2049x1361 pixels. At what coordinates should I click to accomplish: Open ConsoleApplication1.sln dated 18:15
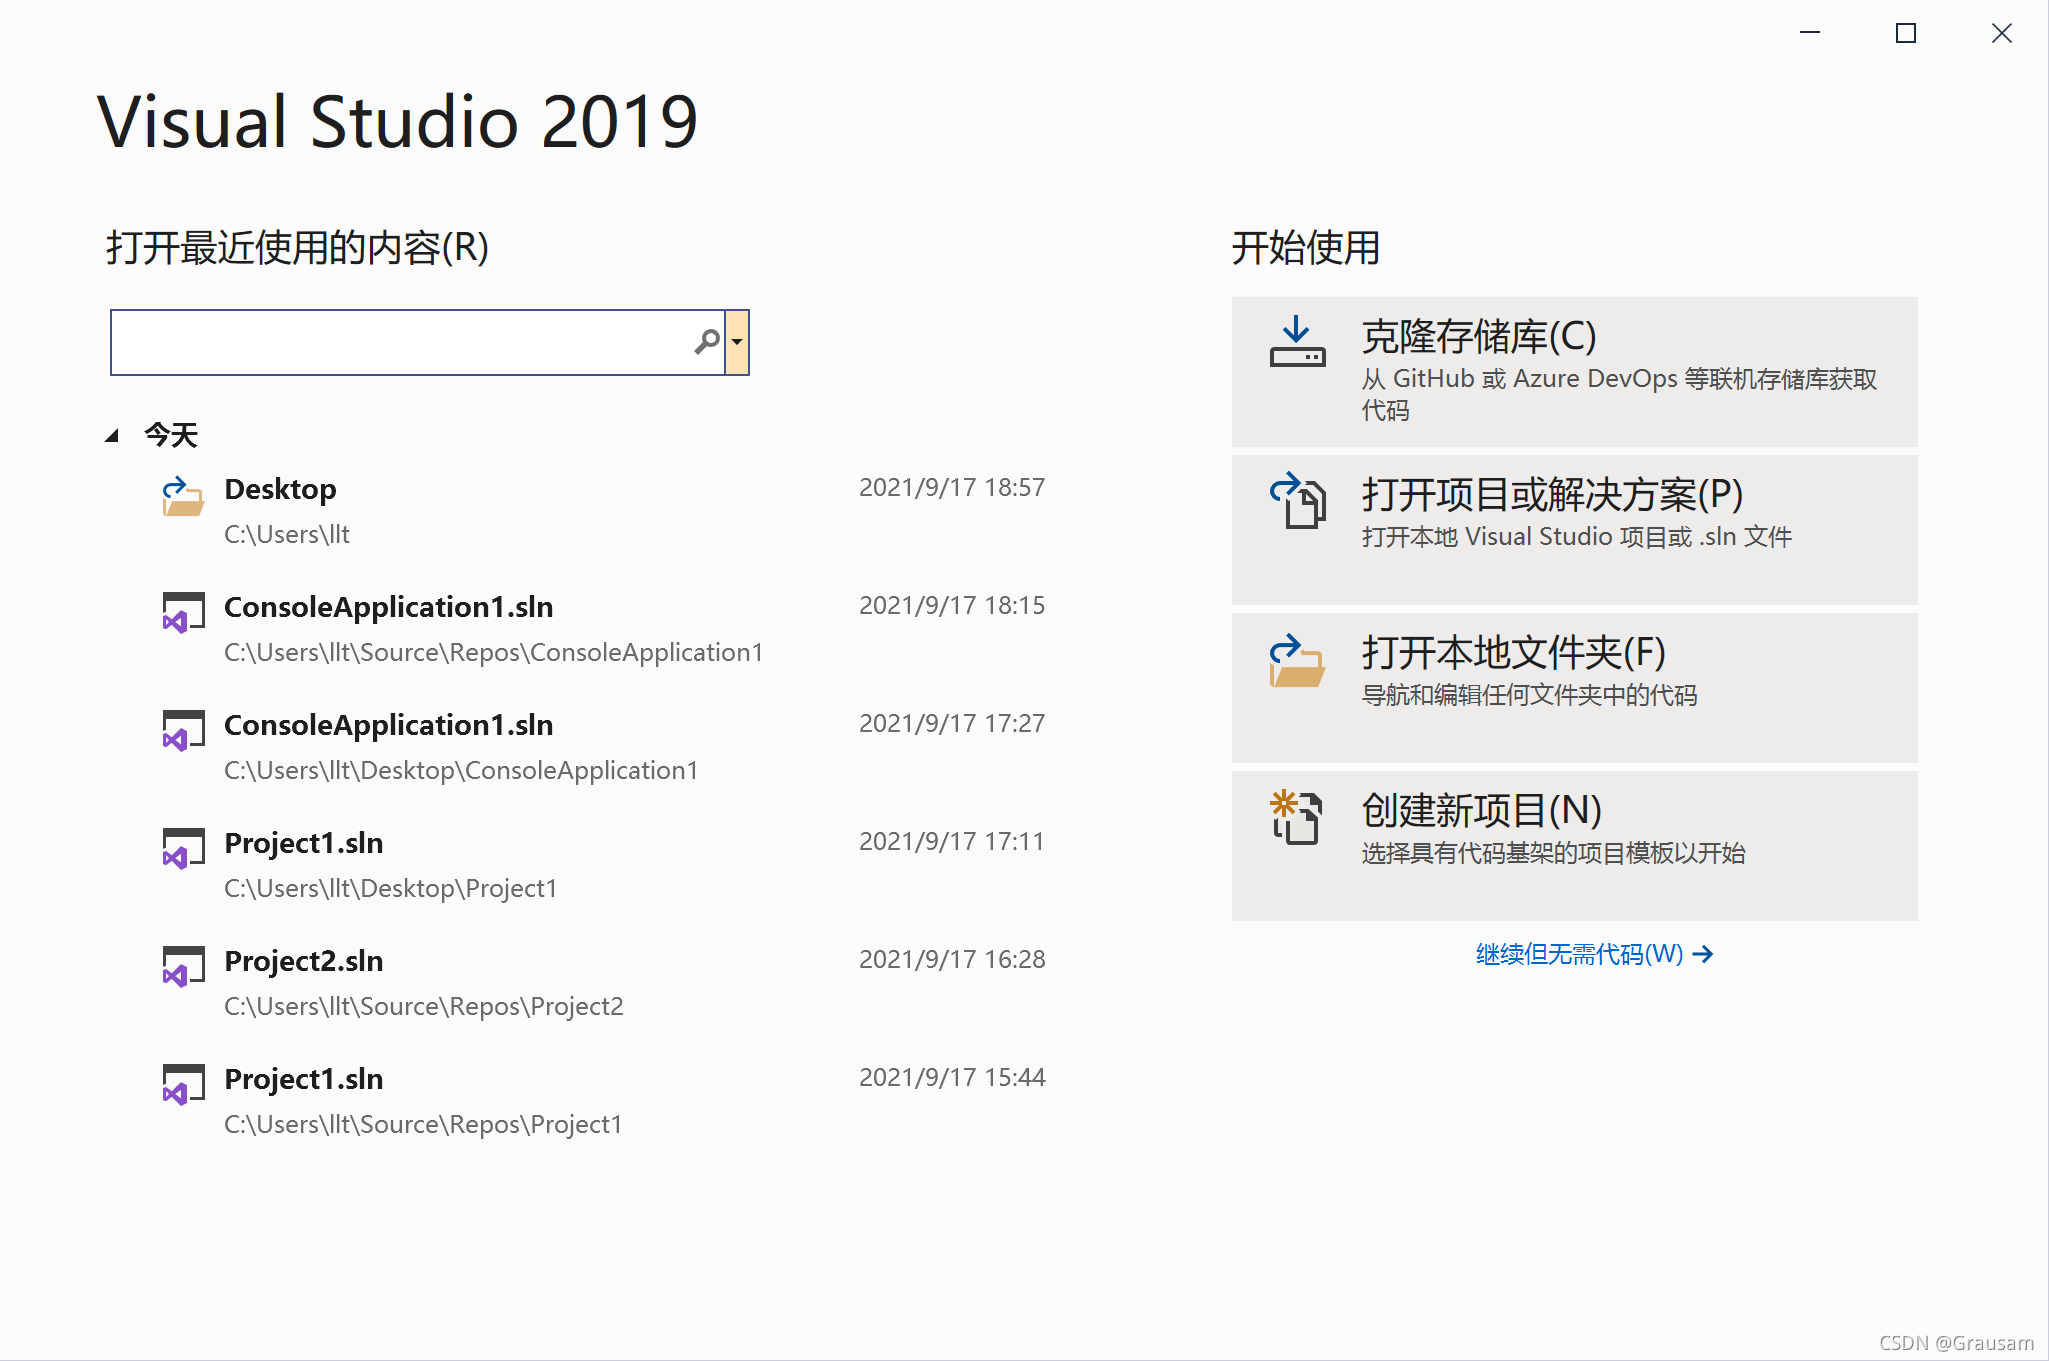point(605,629)
